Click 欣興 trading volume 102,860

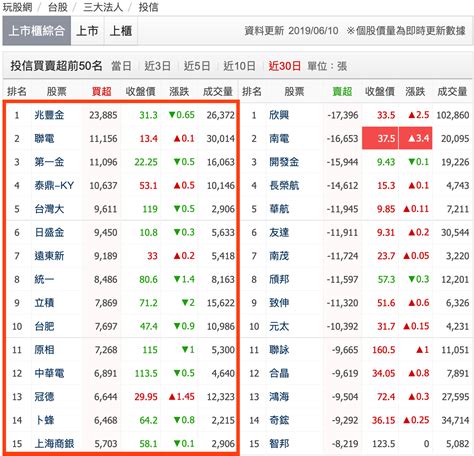453,115
